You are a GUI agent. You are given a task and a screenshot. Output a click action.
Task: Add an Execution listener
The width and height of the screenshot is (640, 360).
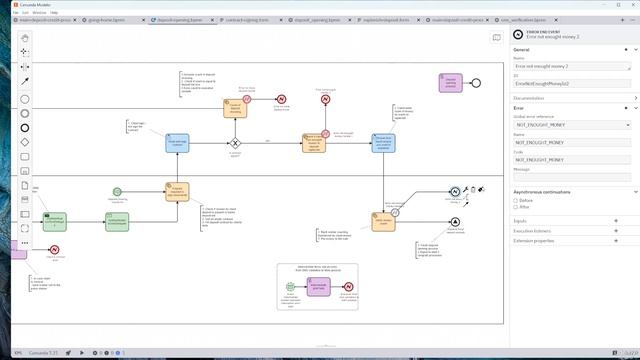point(616,231)
